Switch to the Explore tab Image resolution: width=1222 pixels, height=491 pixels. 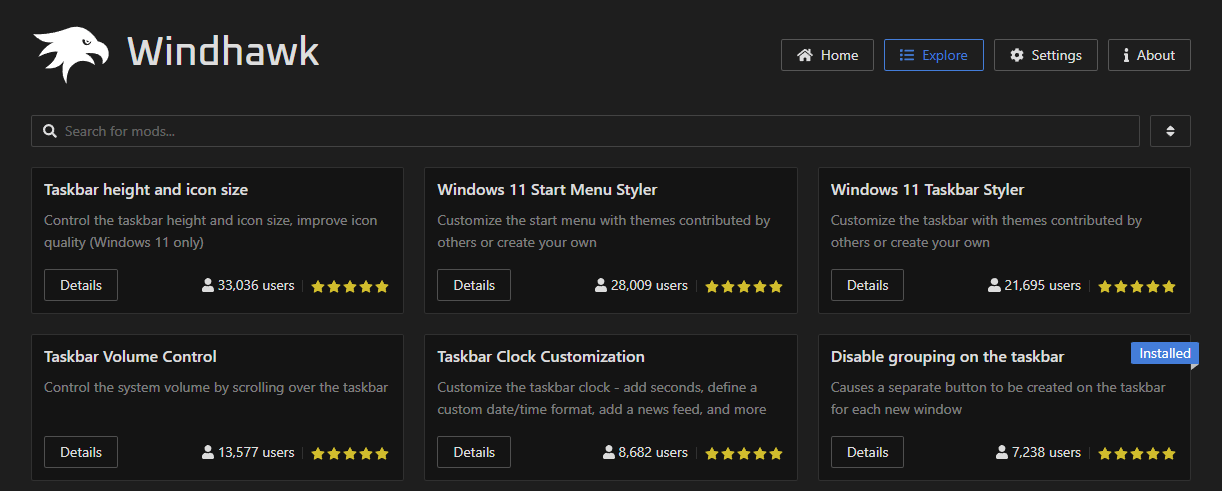pos(934,55)
